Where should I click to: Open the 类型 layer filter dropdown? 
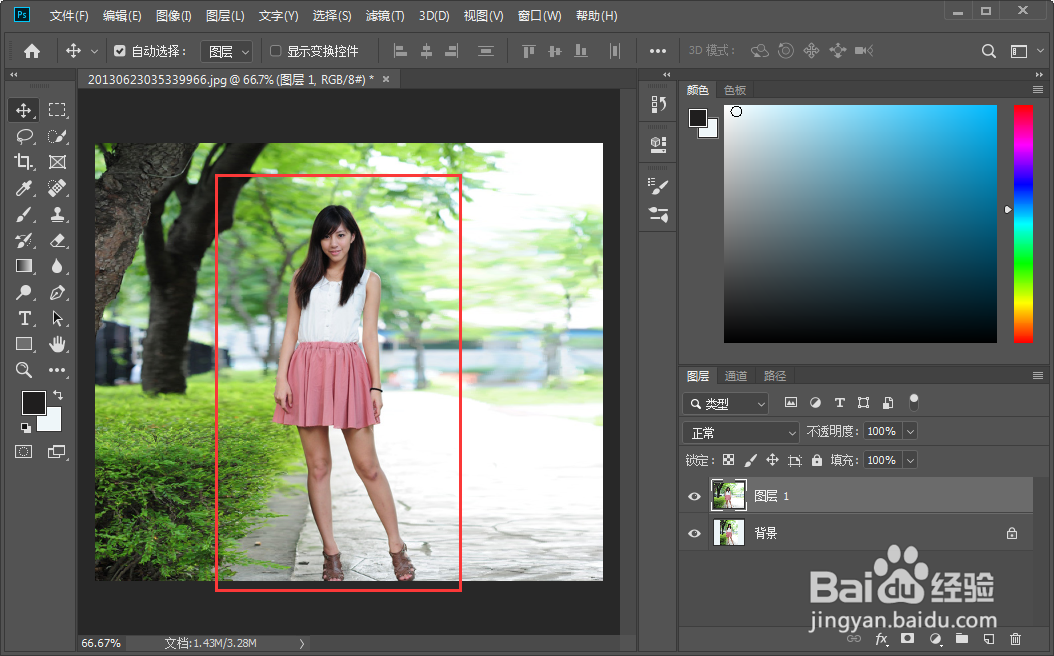[x=725, y=403]
